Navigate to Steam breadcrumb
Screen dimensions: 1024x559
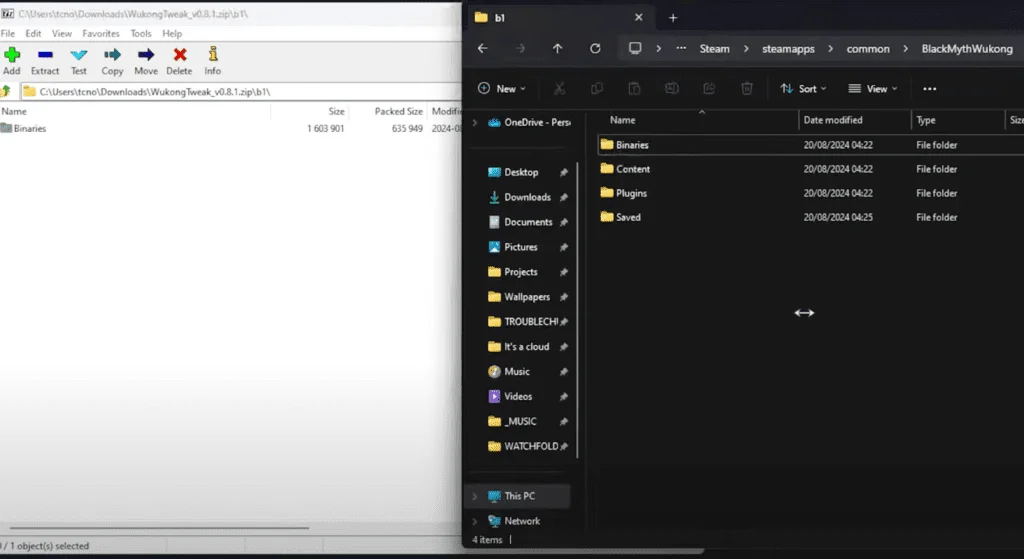(714, 49)
